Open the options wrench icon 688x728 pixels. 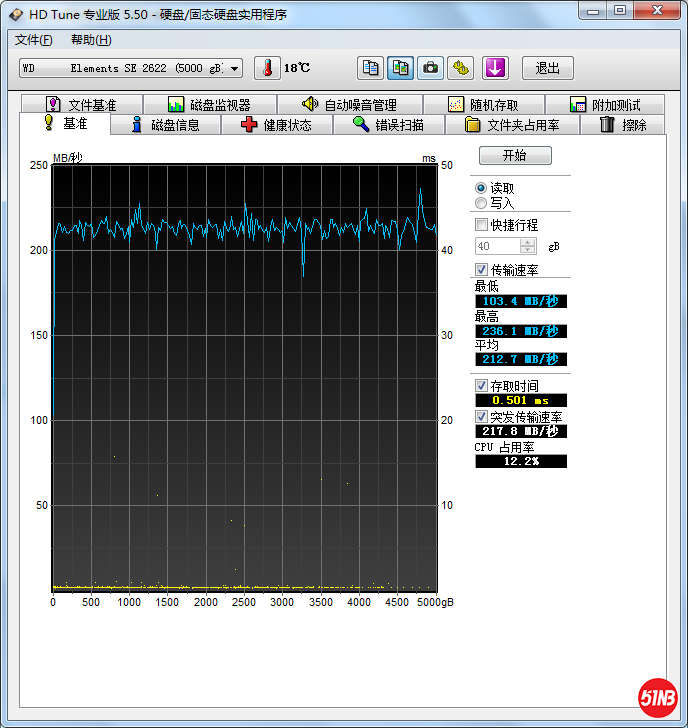pyautogui.click(x=460, y=68)
